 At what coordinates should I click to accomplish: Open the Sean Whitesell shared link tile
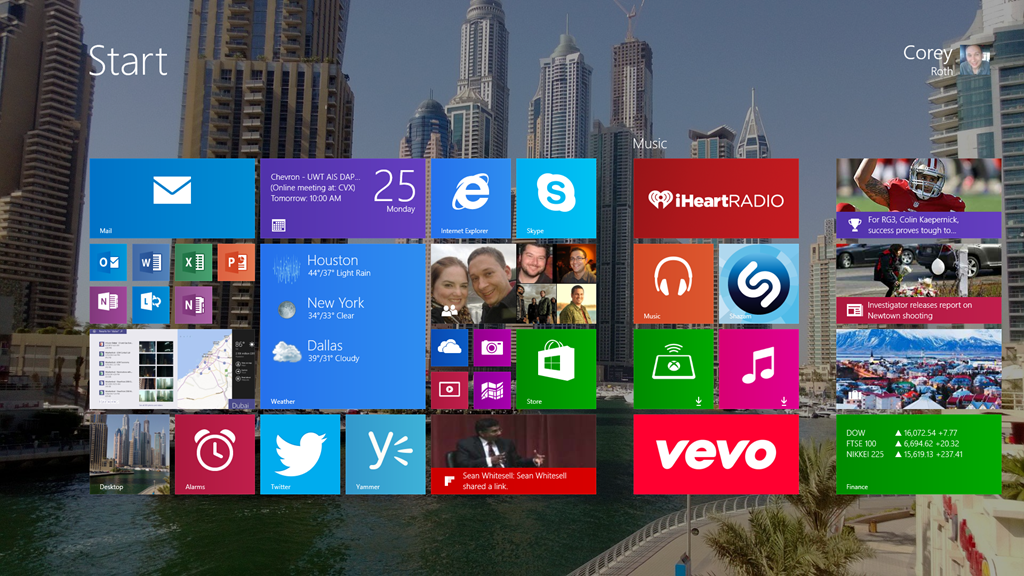(513, 455)
